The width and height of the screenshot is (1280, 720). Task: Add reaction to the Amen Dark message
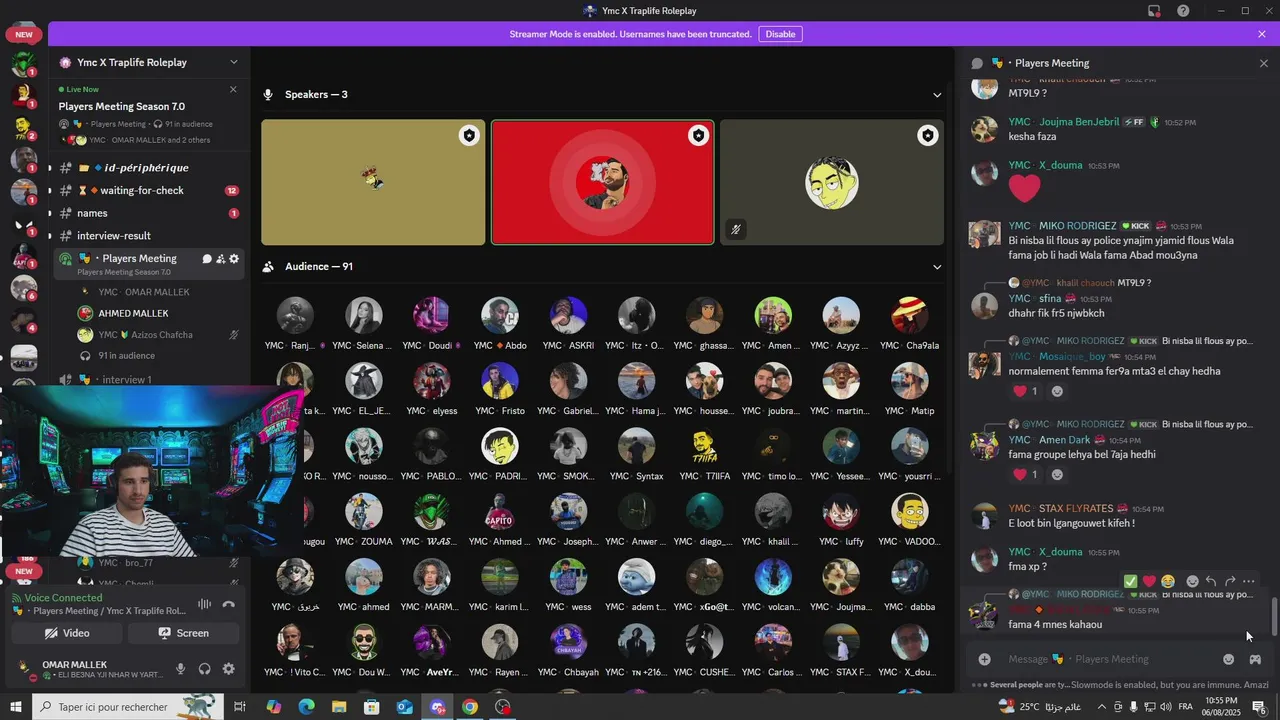pyautogui.click(x=1057, y=475)
